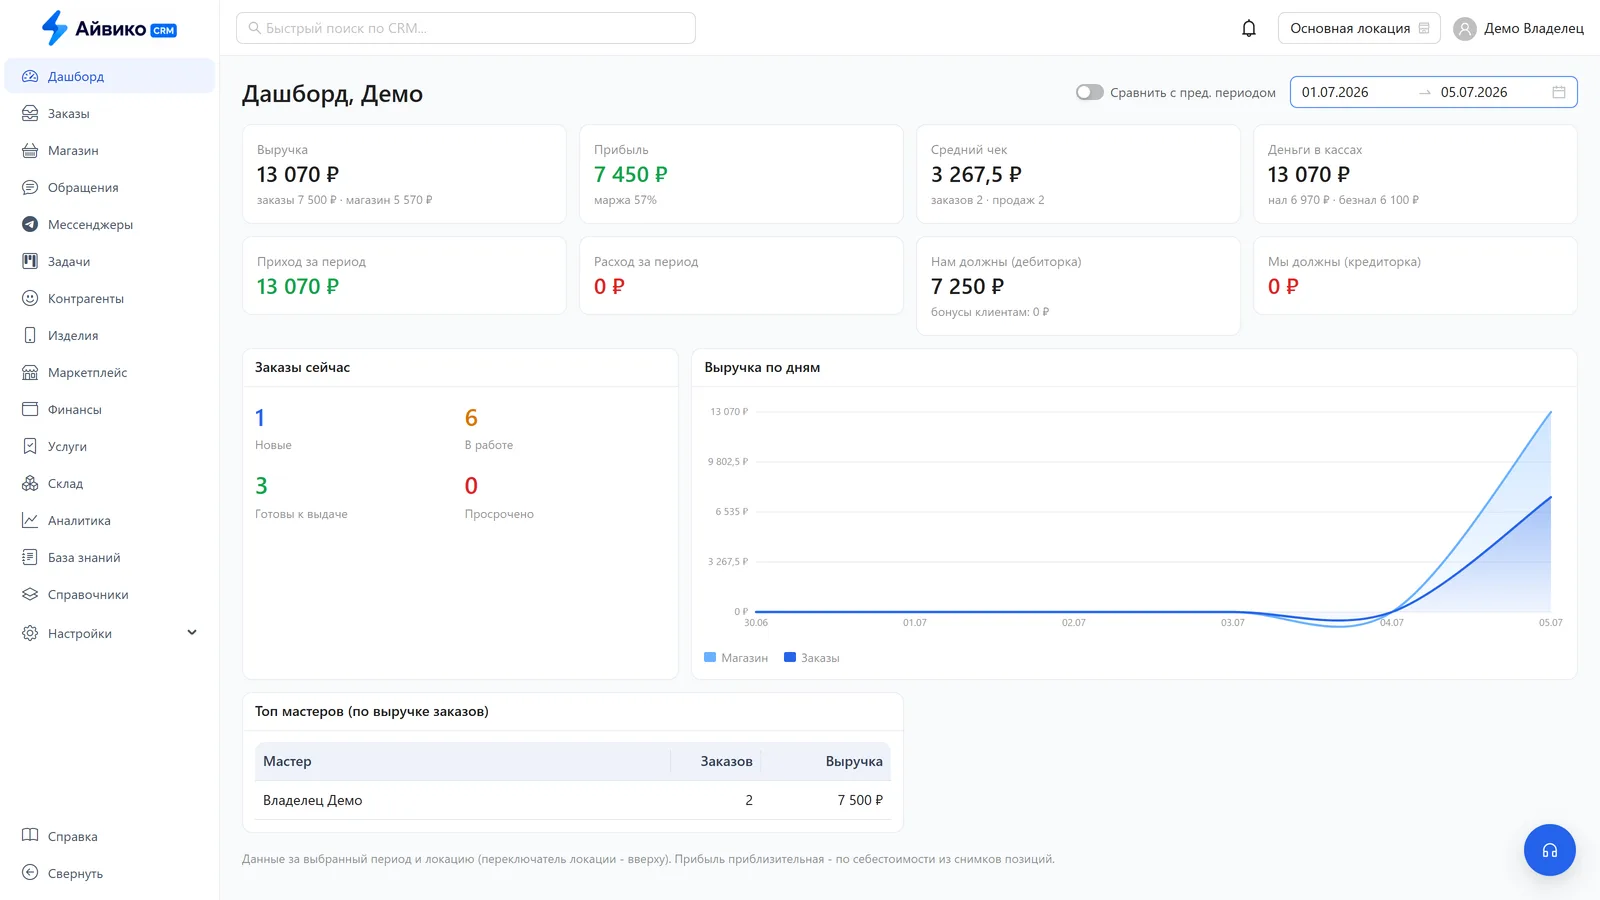1600x900 pixels.
Task: Open the notifications bell
Action: [1249, 28]
